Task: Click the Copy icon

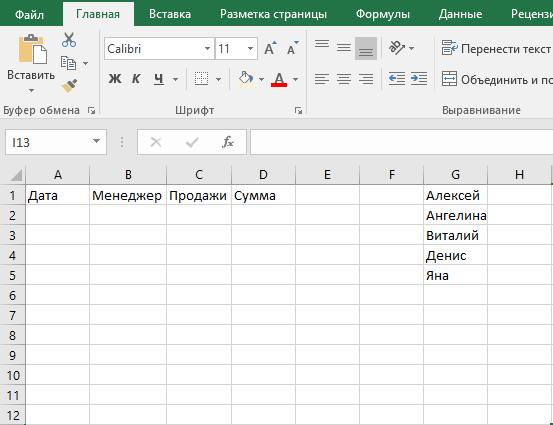Action: (x=68, y=63)
